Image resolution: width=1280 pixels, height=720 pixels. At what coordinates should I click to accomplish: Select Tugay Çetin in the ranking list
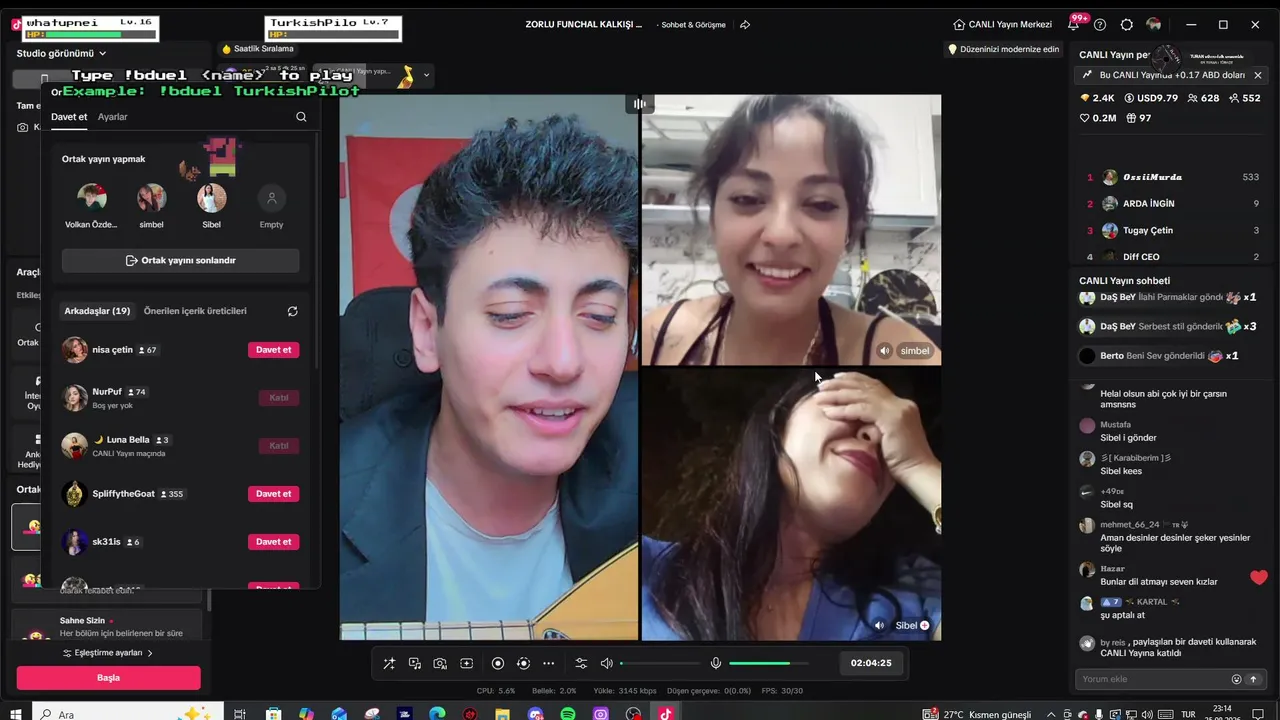[x=1172, y=230]
